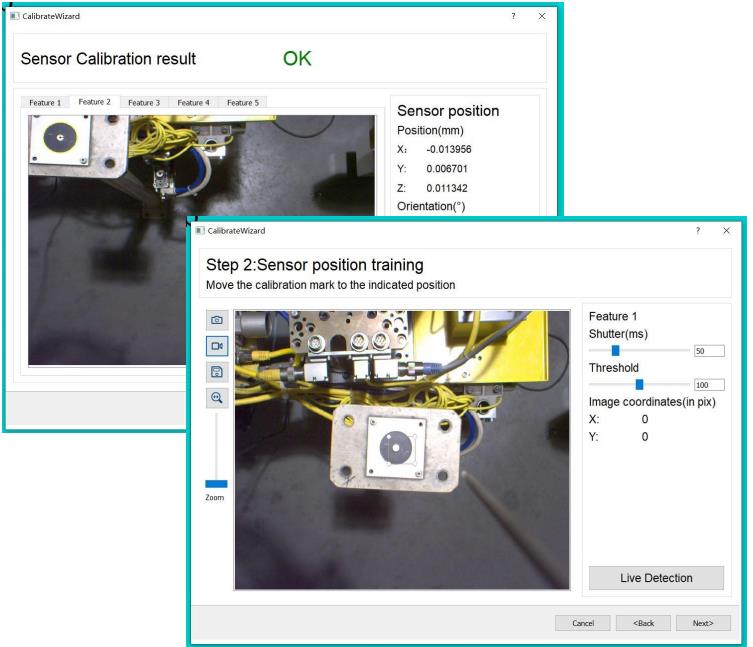
Task: Click the 'Sensor position' heading
Action: 448,111
